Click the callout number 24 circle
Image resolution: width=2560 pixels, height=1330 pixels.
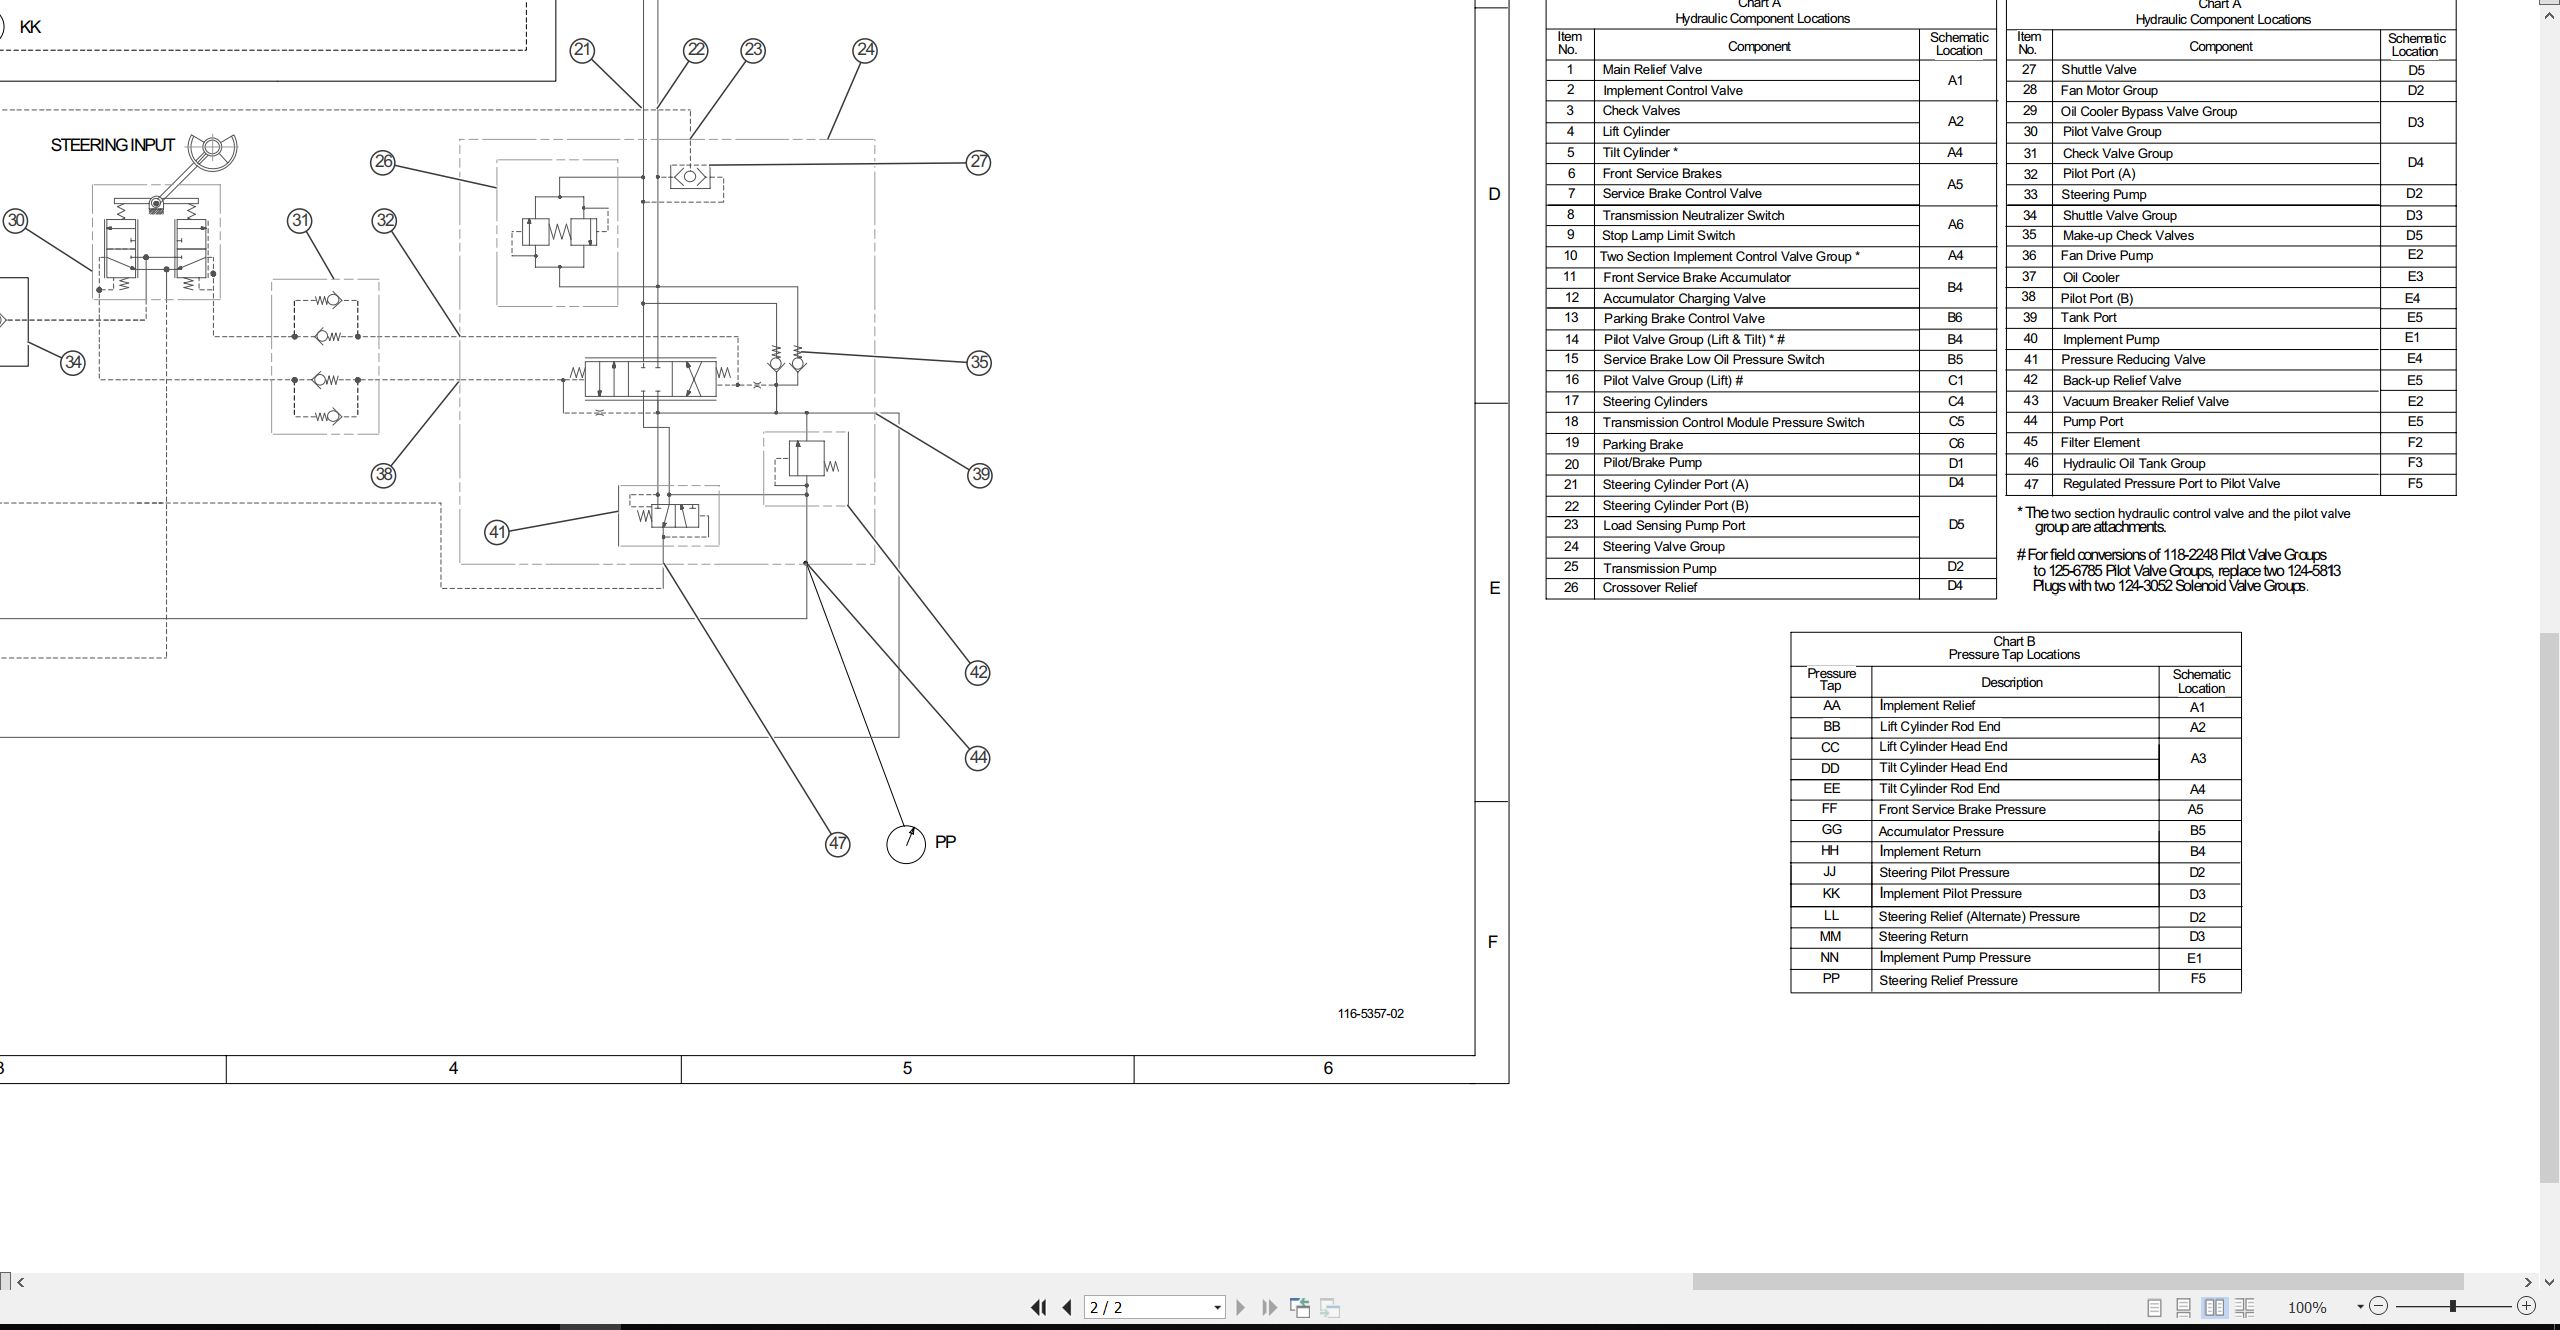(x=865, y=50)
